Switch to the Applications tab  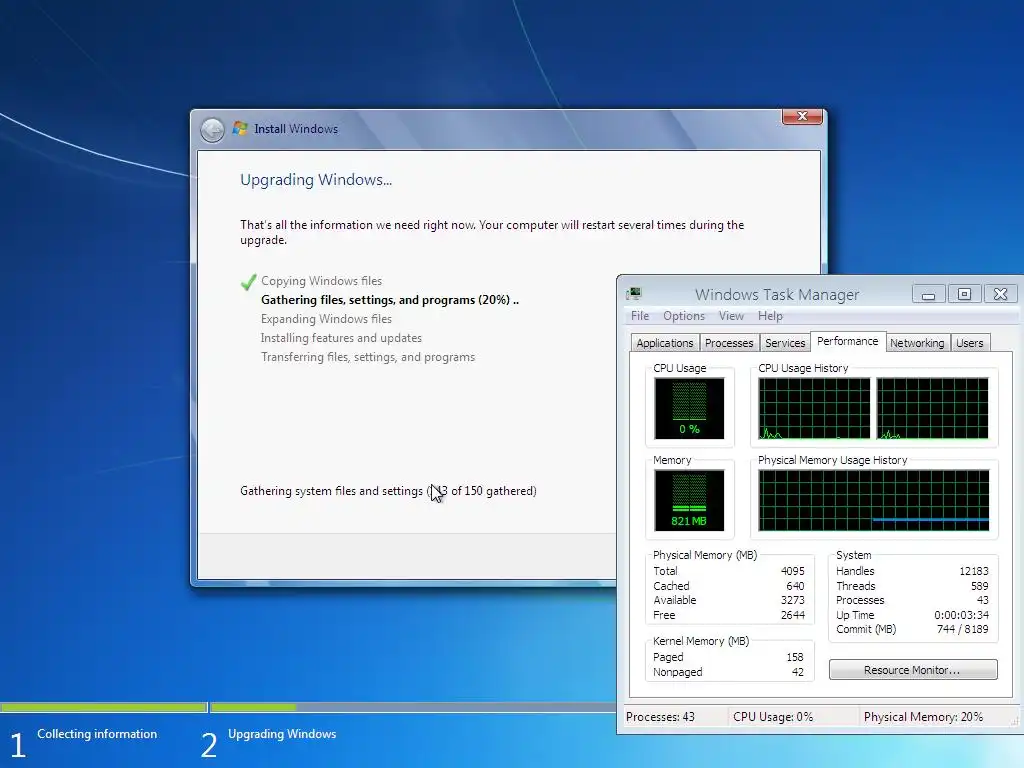click(x=665, y=343)
